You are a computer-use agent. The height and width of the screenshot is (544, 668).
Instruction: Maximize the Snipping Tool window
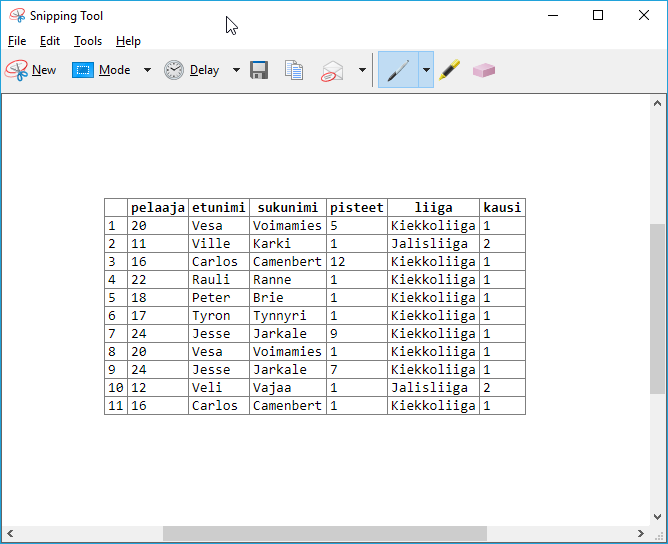598,15
